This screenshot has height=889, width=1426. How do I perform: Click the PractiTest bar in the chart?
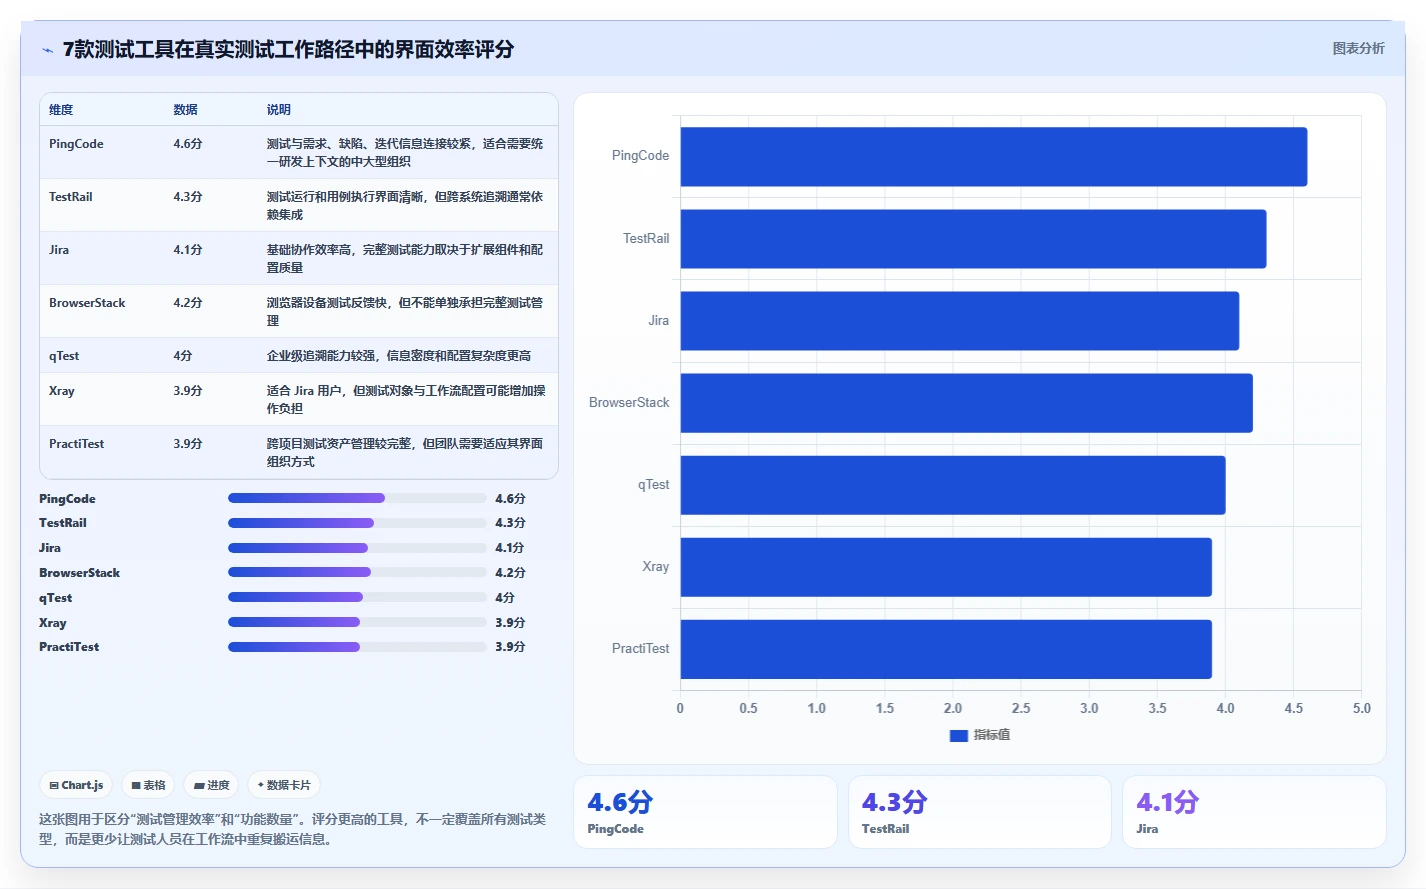tap(946, 649)
